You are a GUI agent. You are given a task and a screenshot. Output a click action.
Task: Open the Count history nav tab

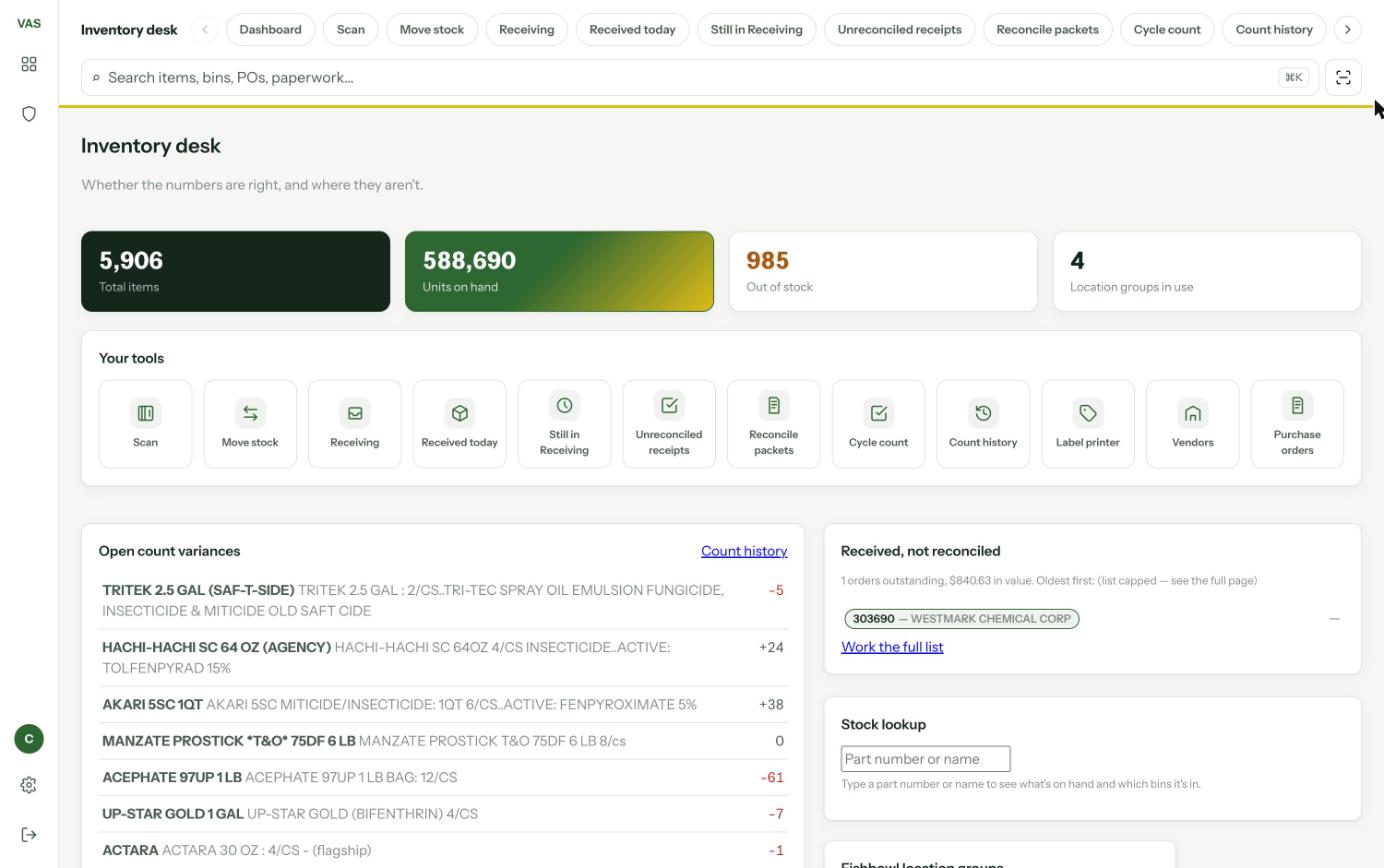pyautogui.click(x=1274, y=29)
